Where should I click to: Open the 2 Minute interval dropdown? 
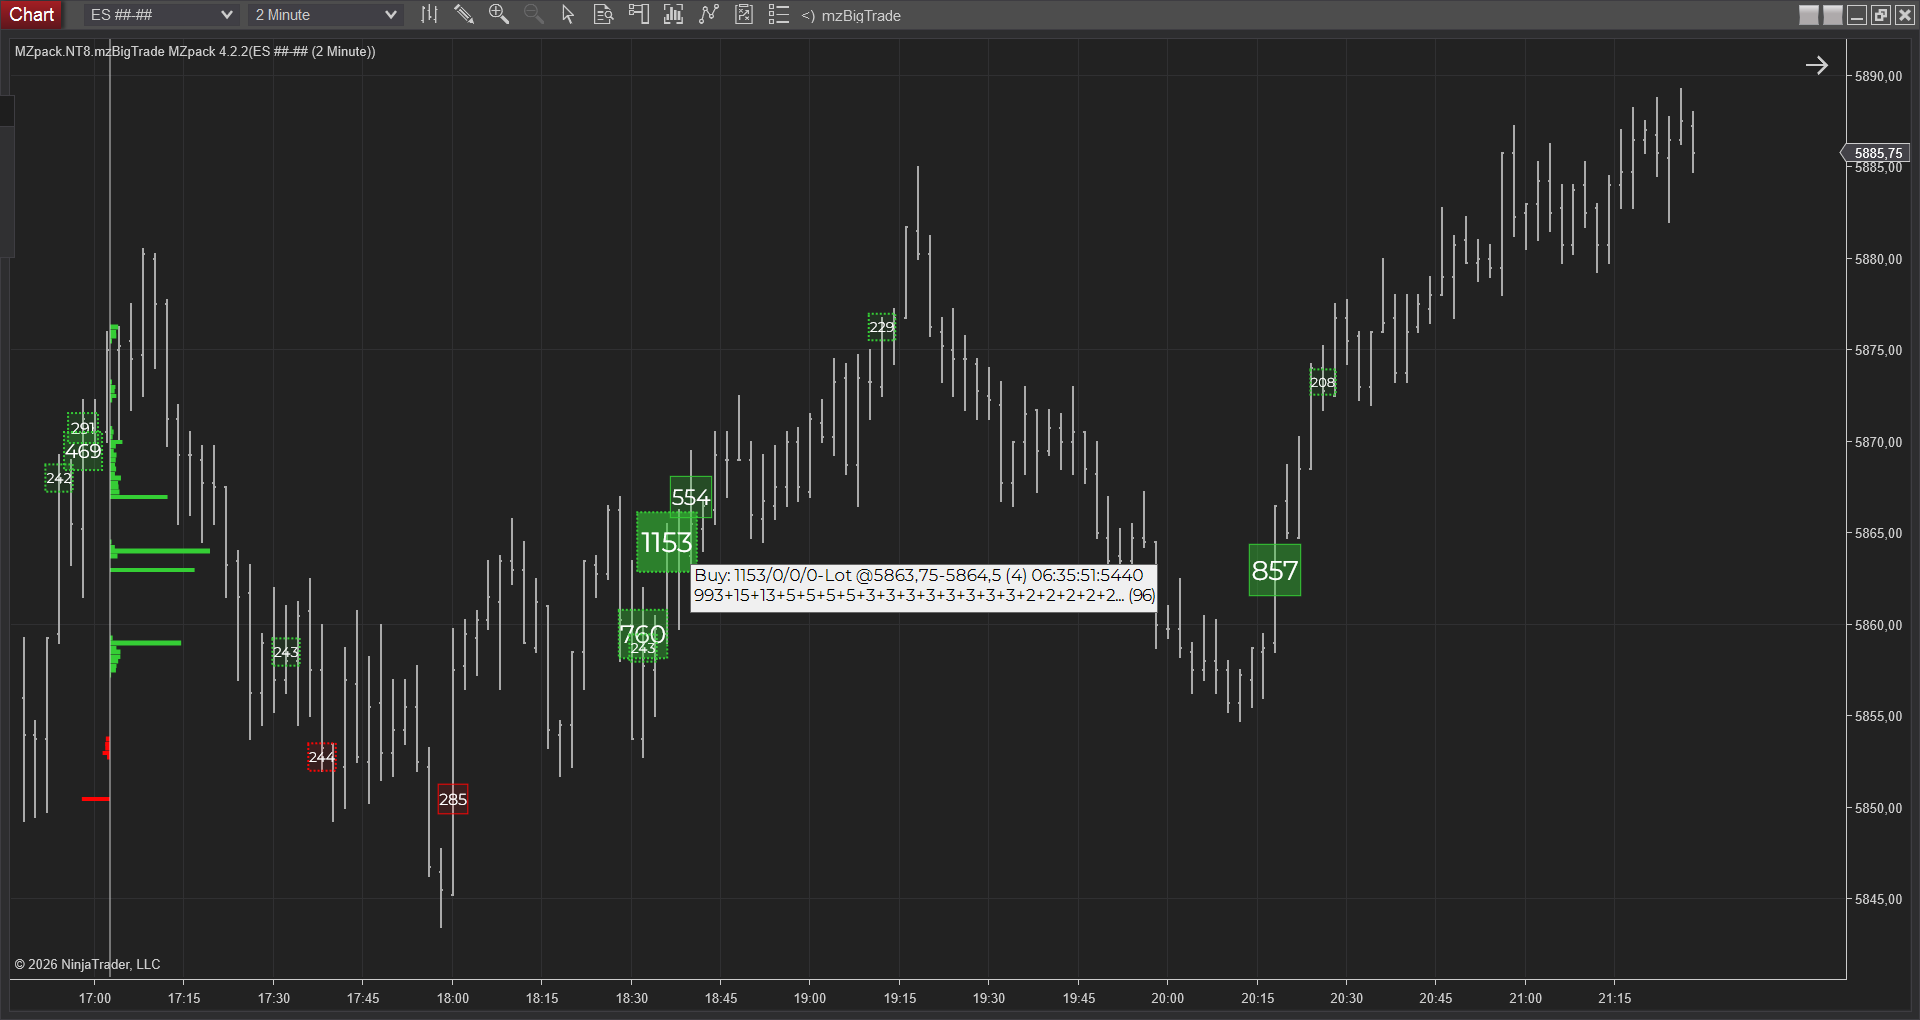pyautogui.click(x=326, y=15)
